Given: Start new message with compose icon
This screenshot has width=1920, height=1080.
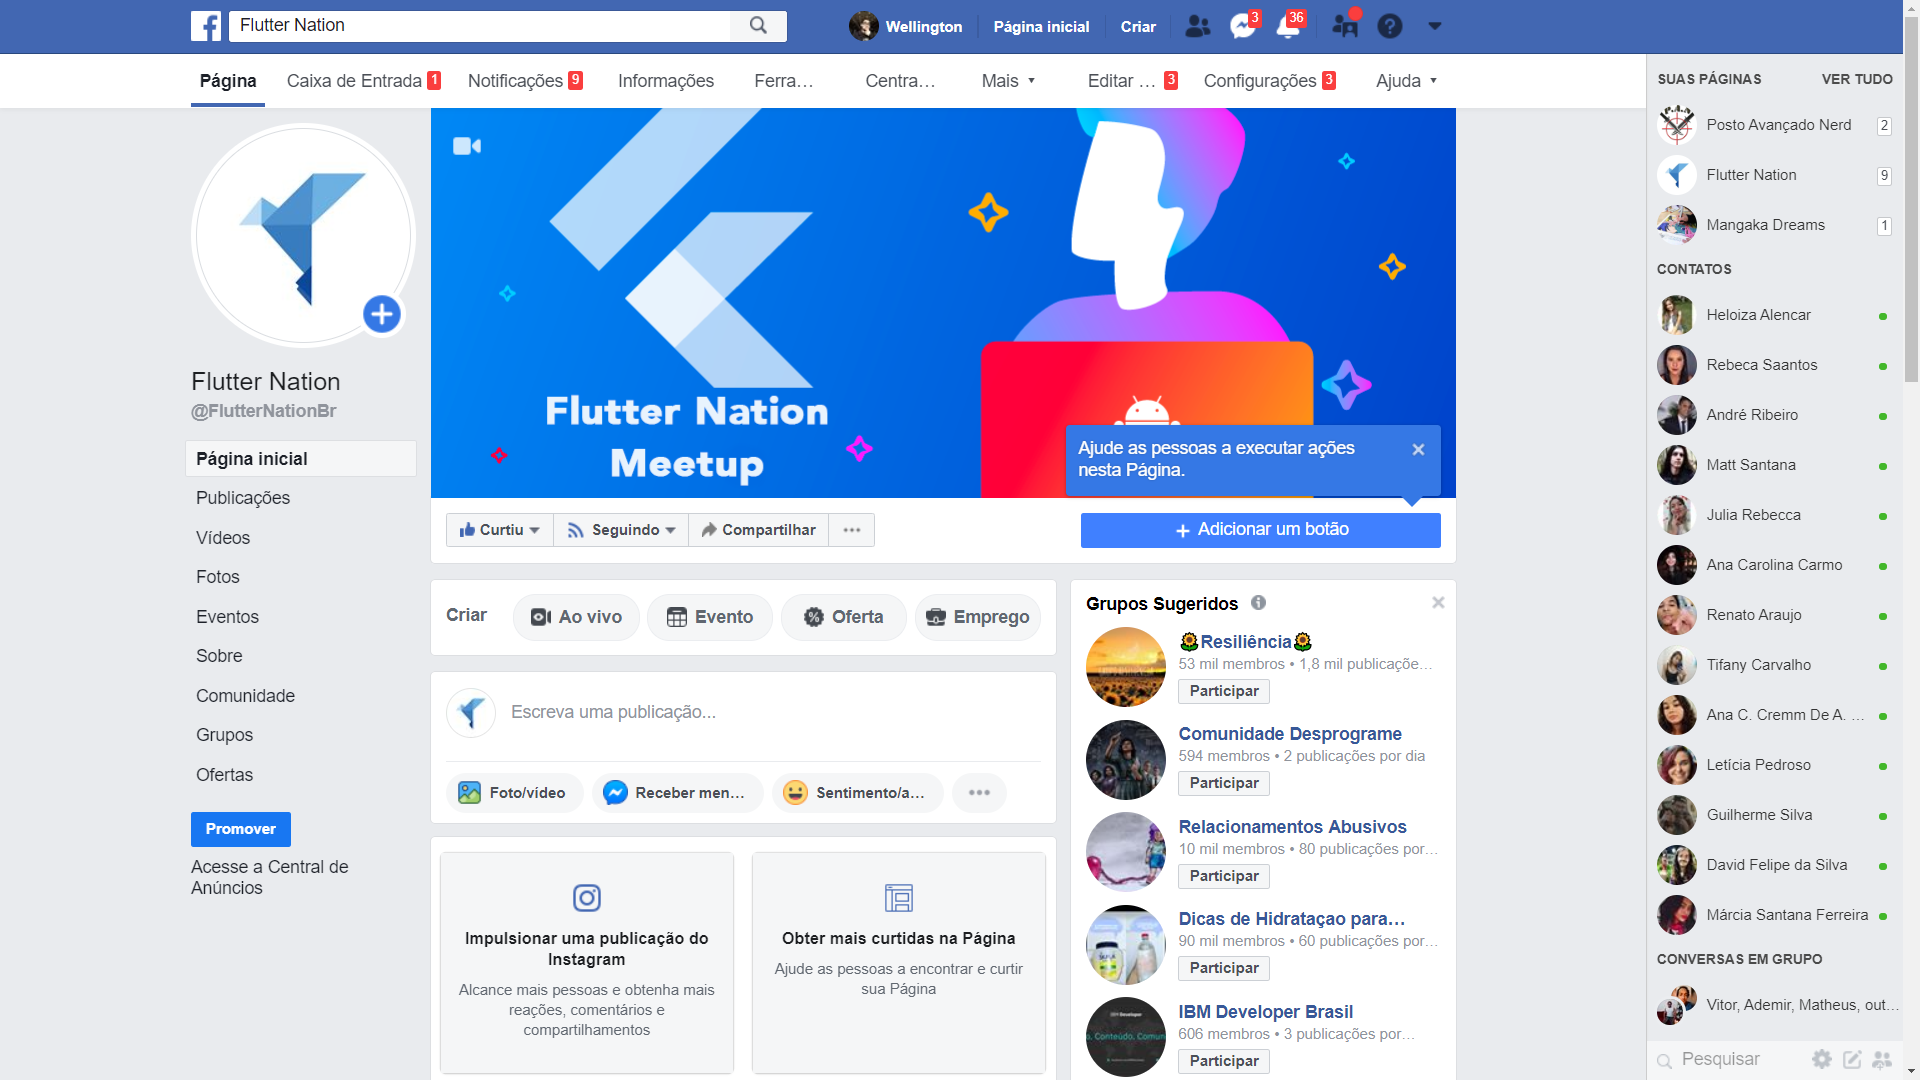Looking at the screenshot, I should pyautogui.click(x=1852, y=1059).
